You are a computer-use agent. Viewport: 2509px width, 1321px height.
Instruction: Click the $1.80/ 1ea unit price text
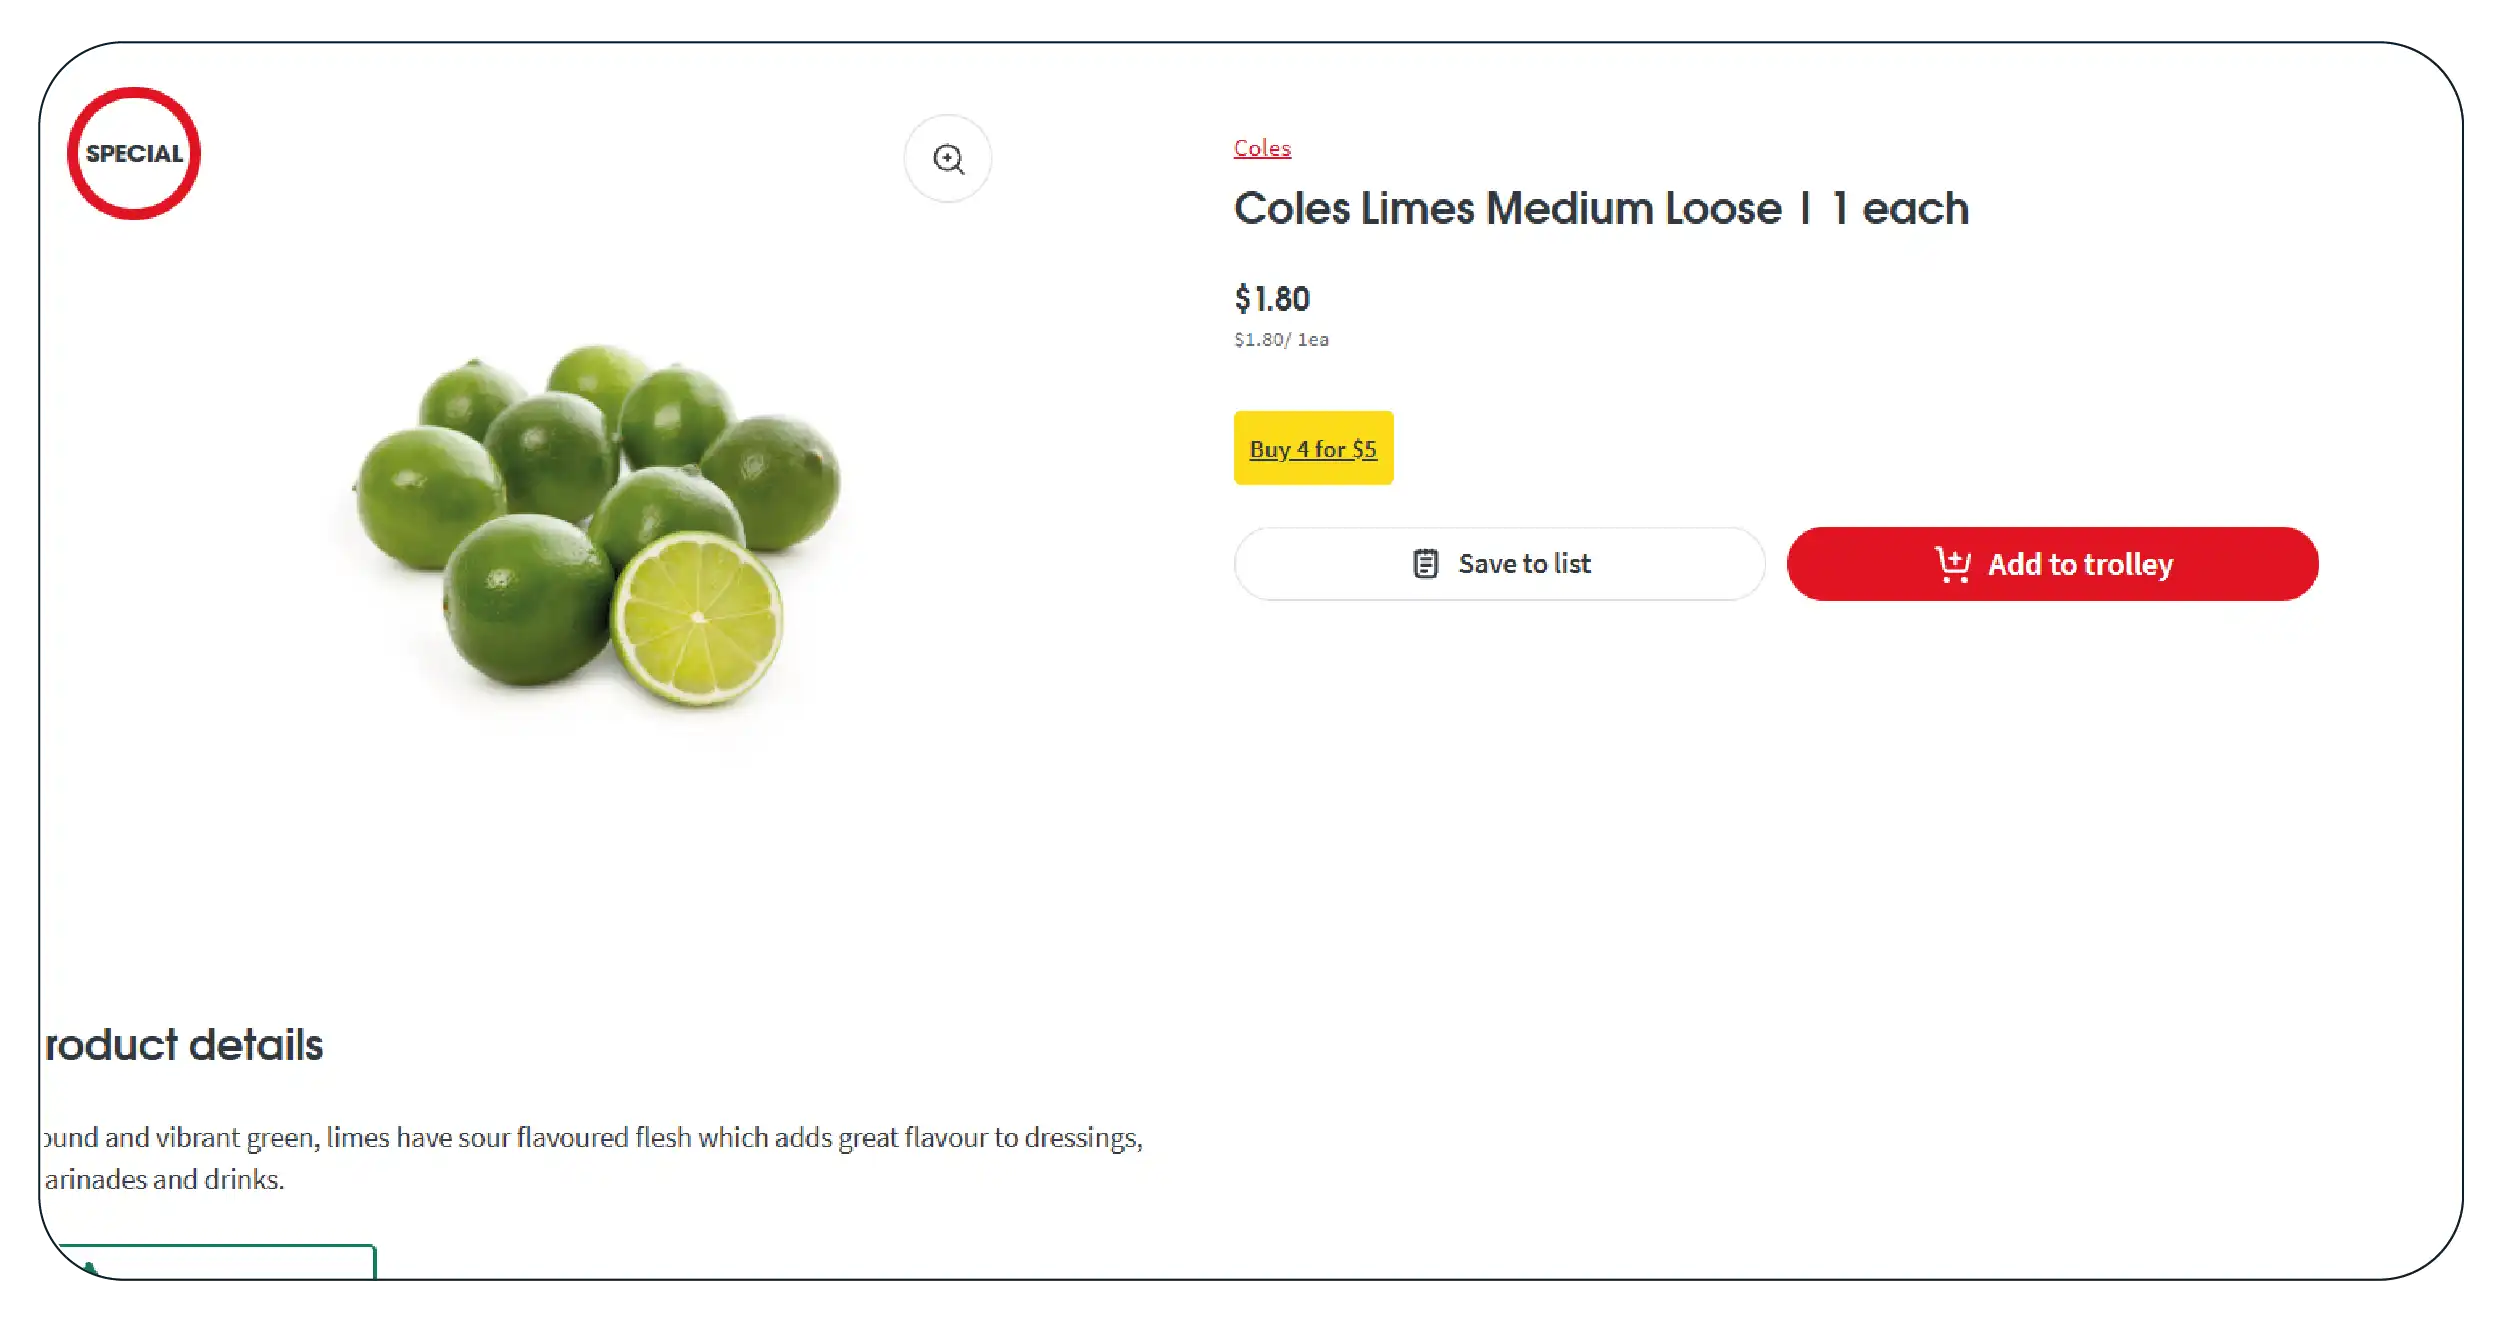pyautogui.click(x=1280, y=340)
